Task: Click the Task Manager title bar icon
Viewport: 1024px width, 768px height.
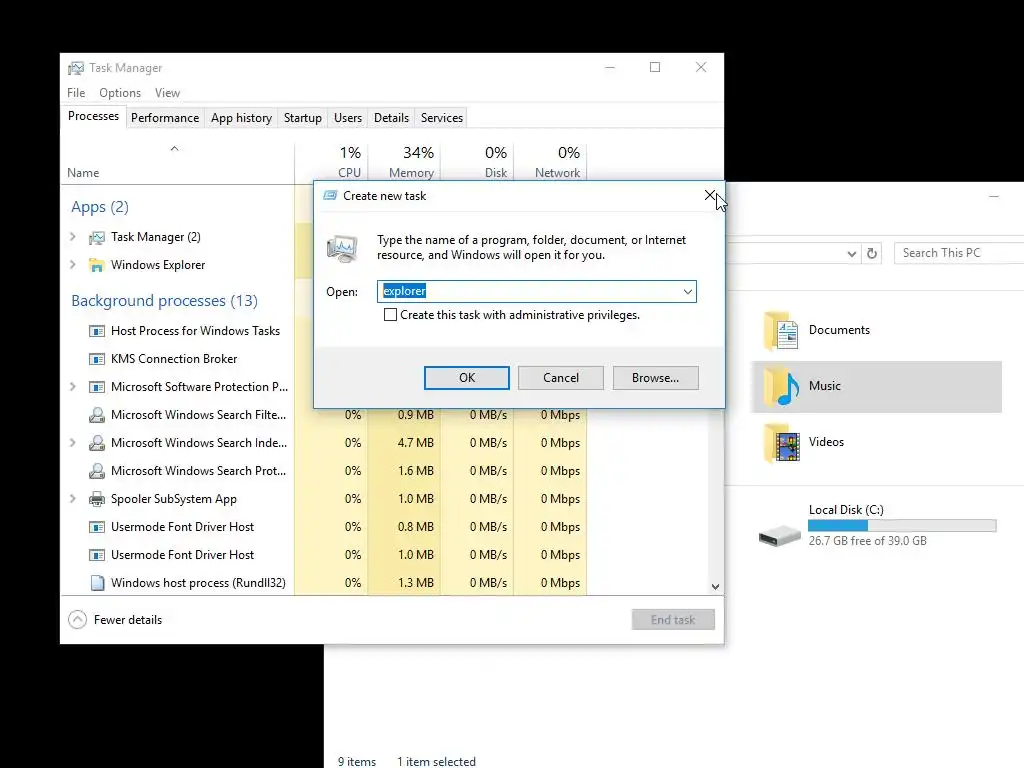Action: [x=76, y=68]
